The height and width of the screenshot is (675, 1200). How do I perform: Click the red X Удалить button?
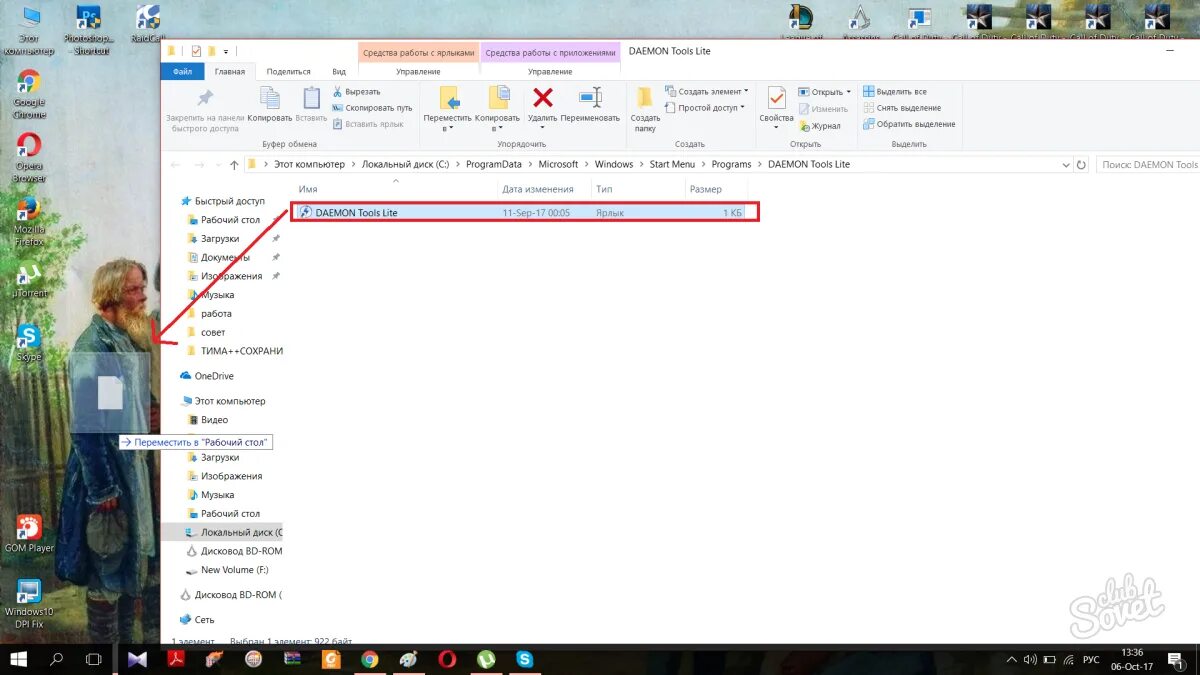point(543,97)
